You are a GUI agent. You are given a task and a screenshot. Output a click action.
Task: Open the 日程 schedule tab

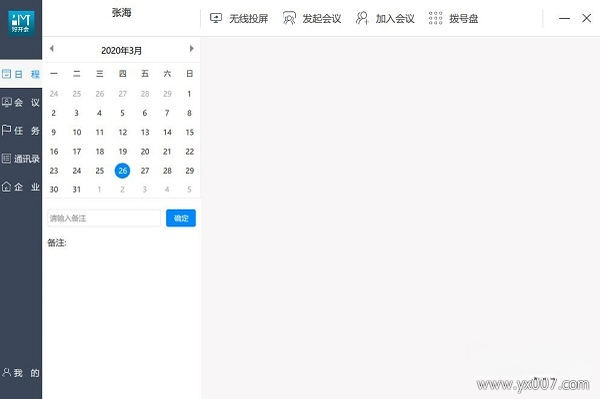[21, 74]
